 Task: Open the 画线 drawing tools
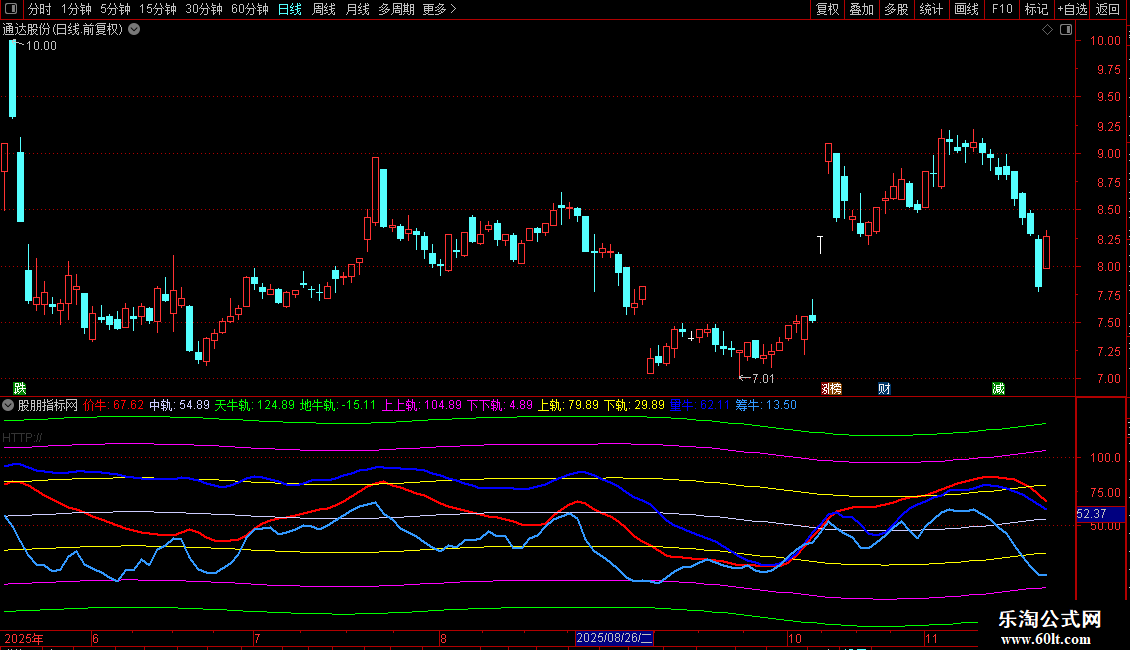click(966, 10)
